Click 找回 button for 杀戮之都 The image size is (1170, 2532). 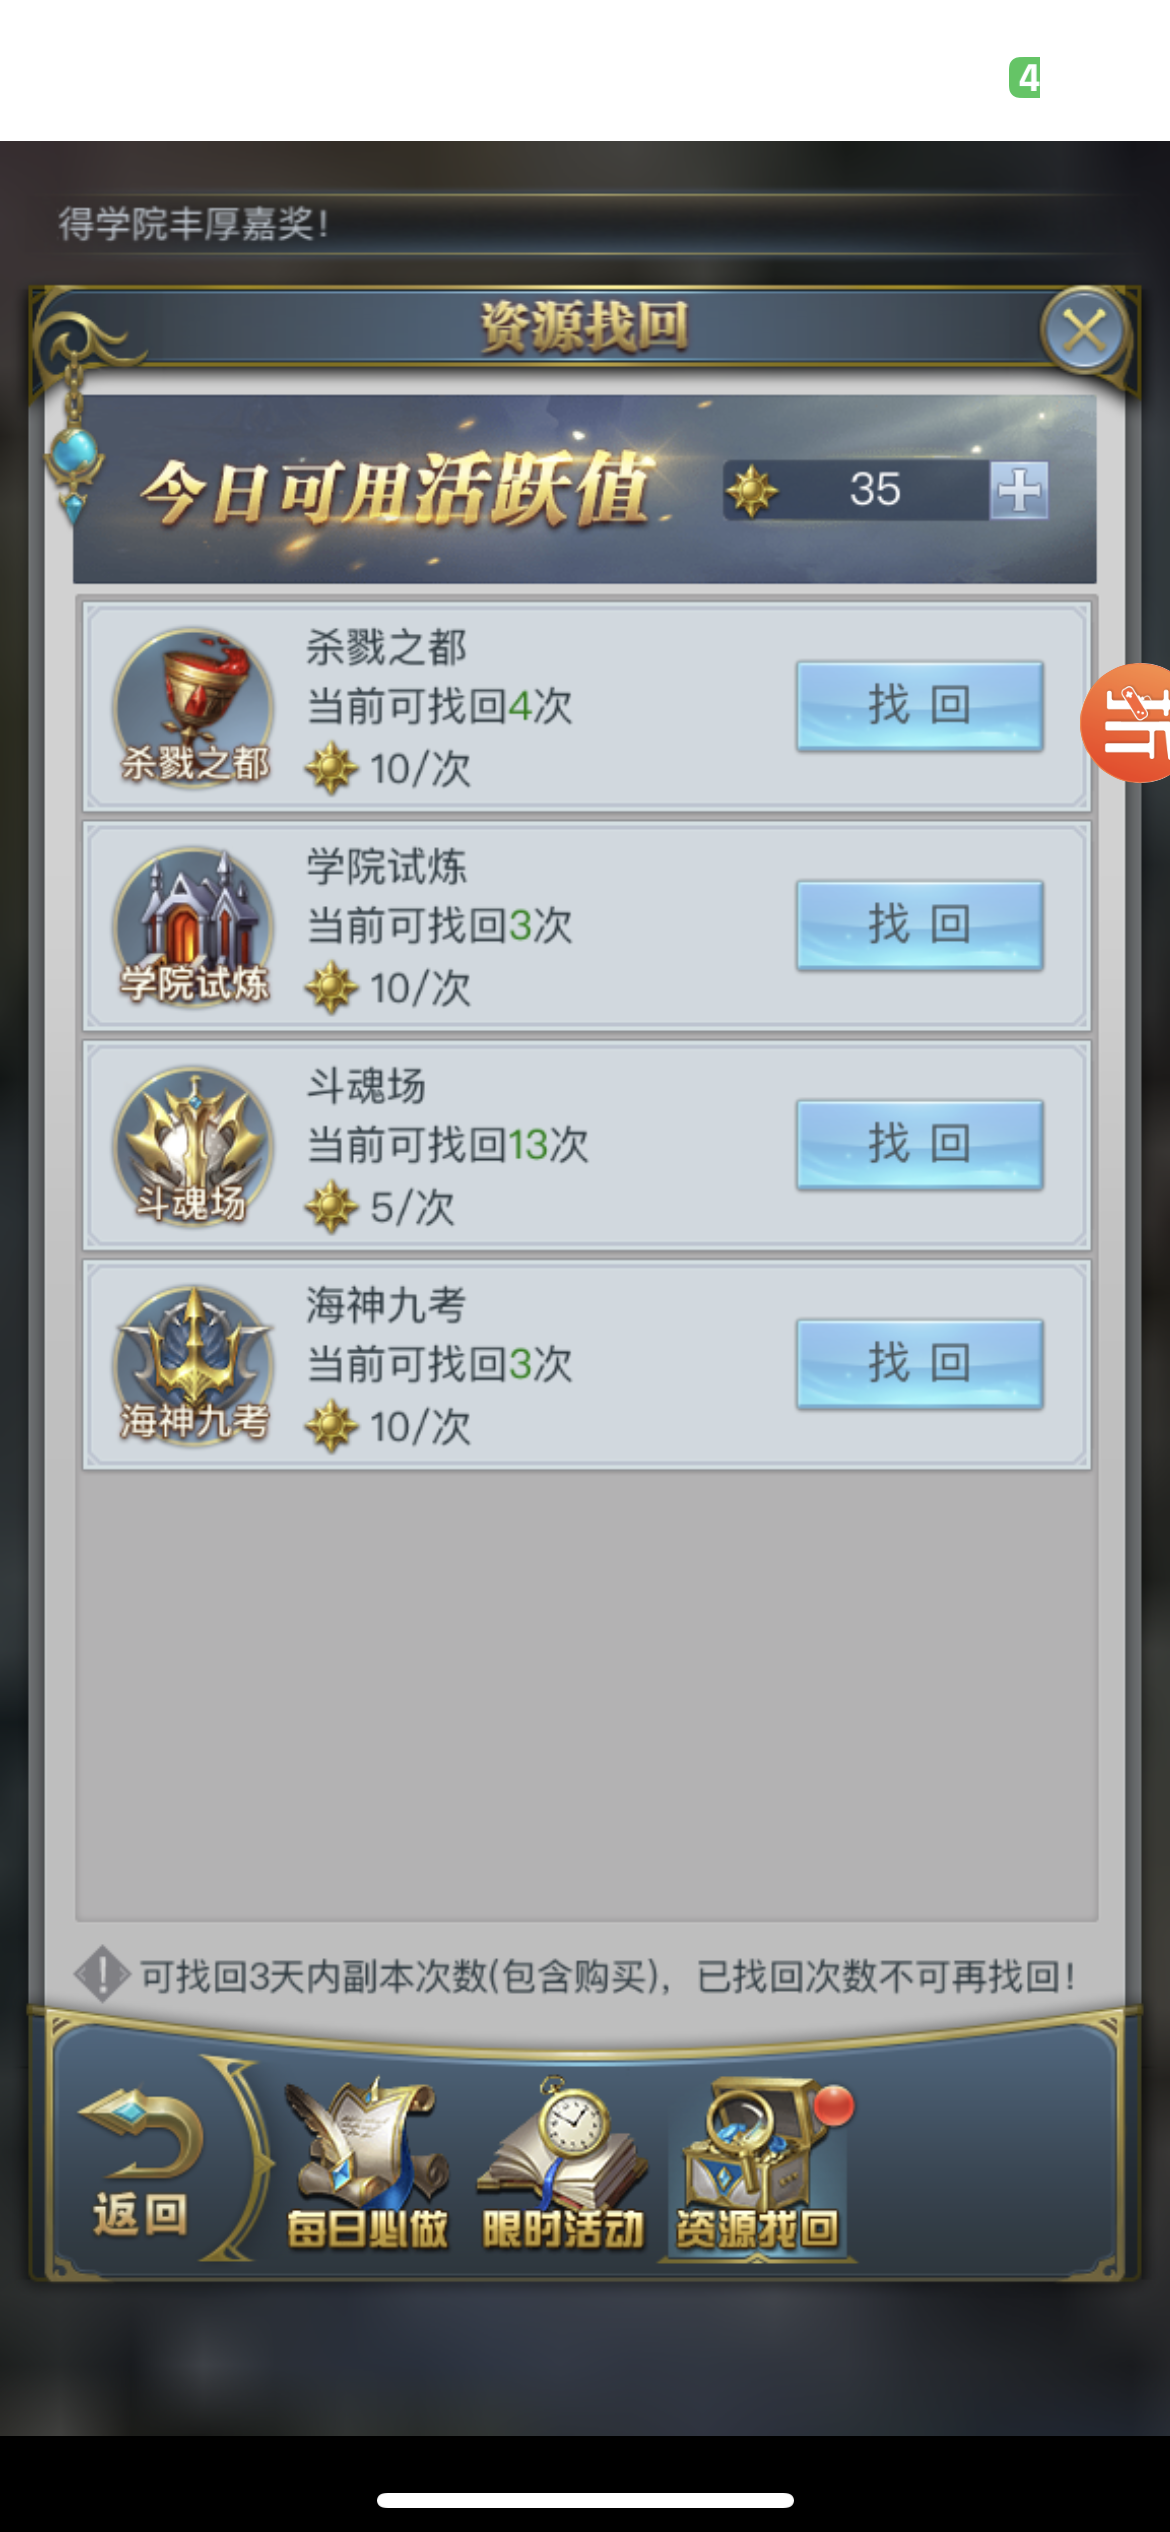coord(919,706)
